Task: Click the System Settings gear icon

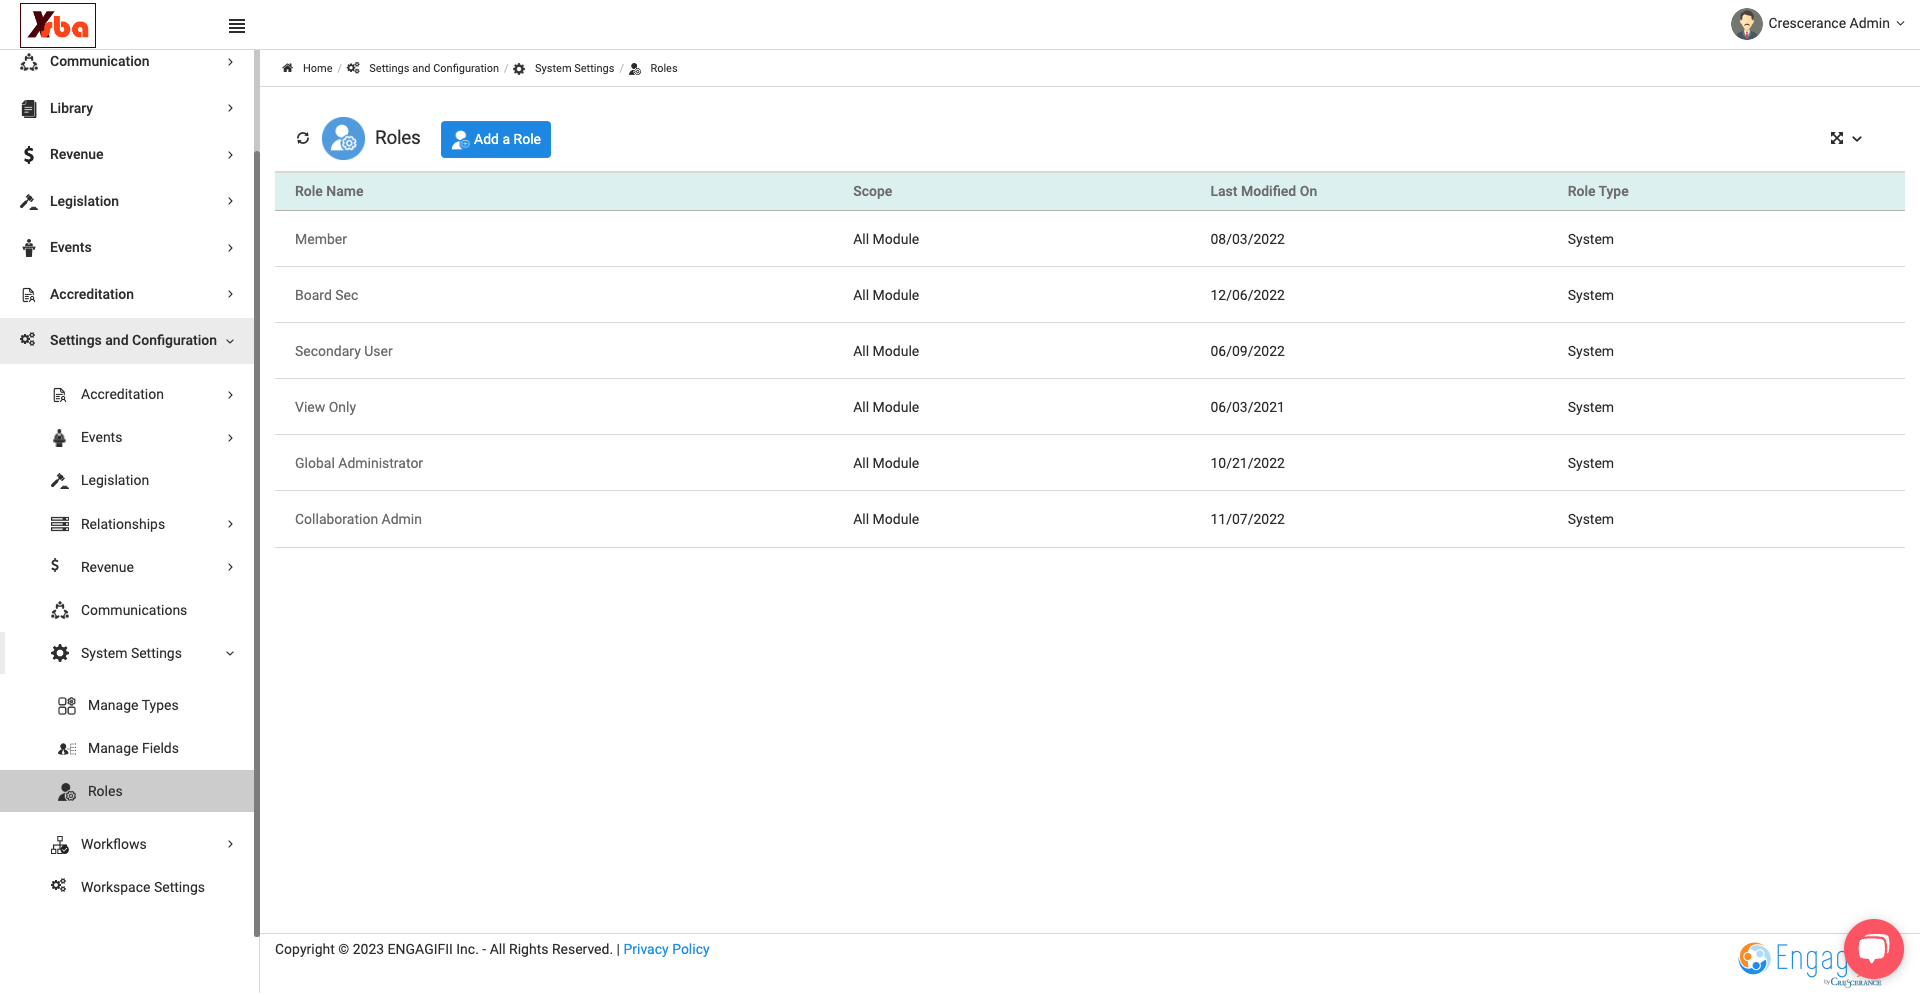Action: tap(60, 653)
